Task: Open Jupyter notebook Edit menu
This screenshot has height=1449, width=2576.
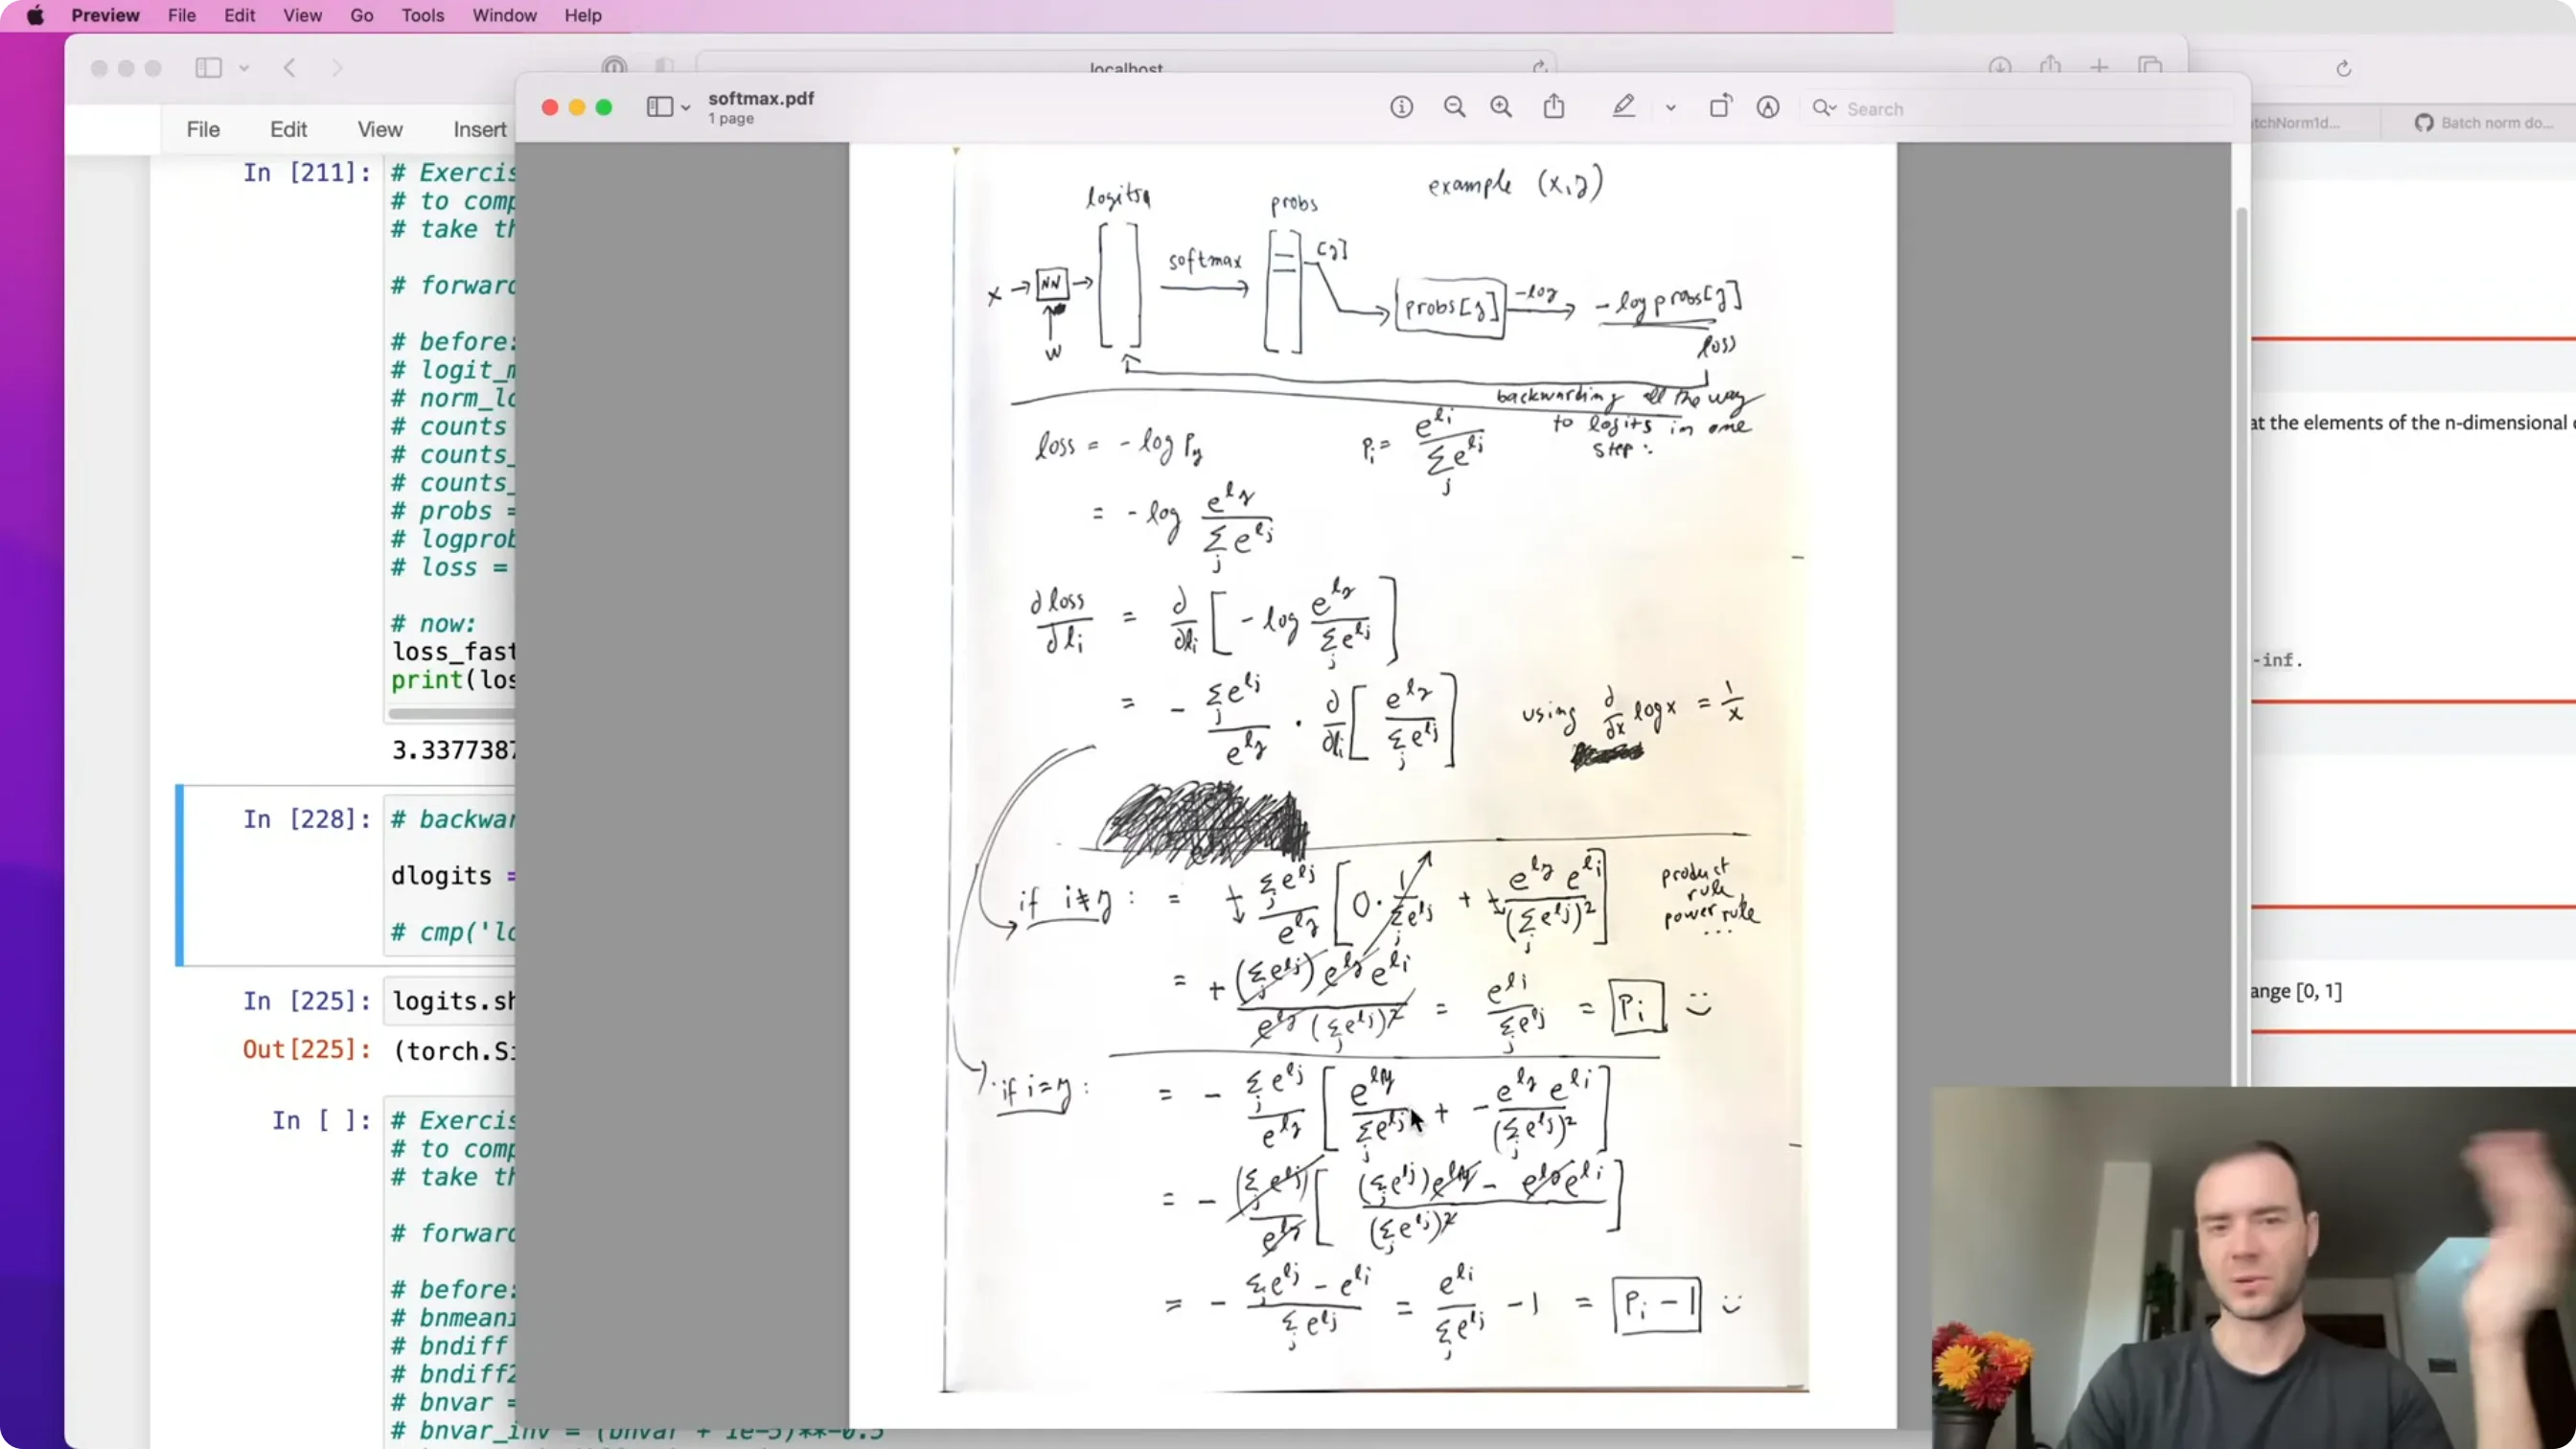Action: click(288, 129)
